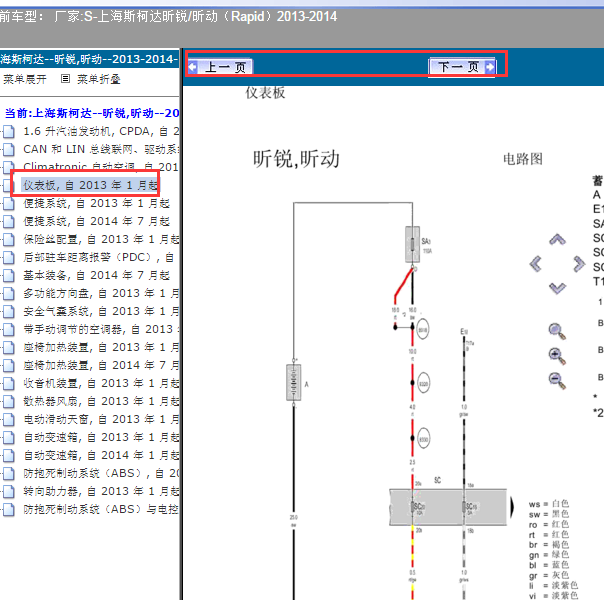Click the 昕锐,昕动 diagram title

point(296,159)
